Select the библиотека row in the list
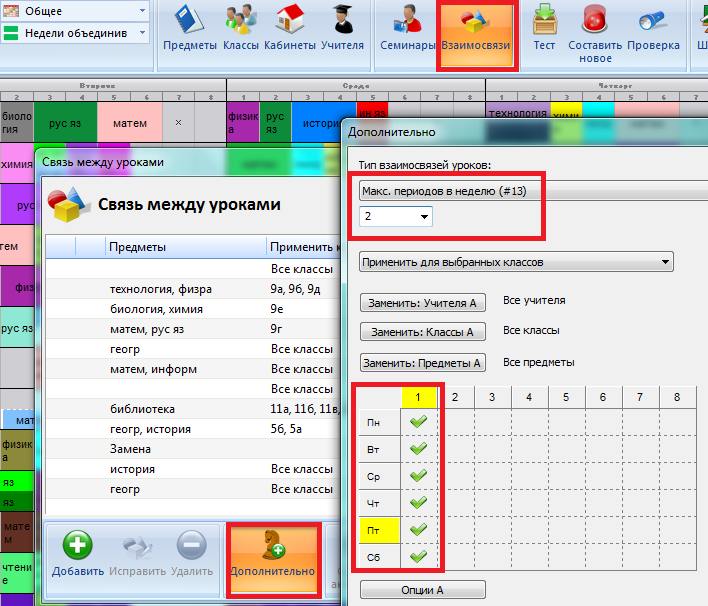 (x=142, y=409)
